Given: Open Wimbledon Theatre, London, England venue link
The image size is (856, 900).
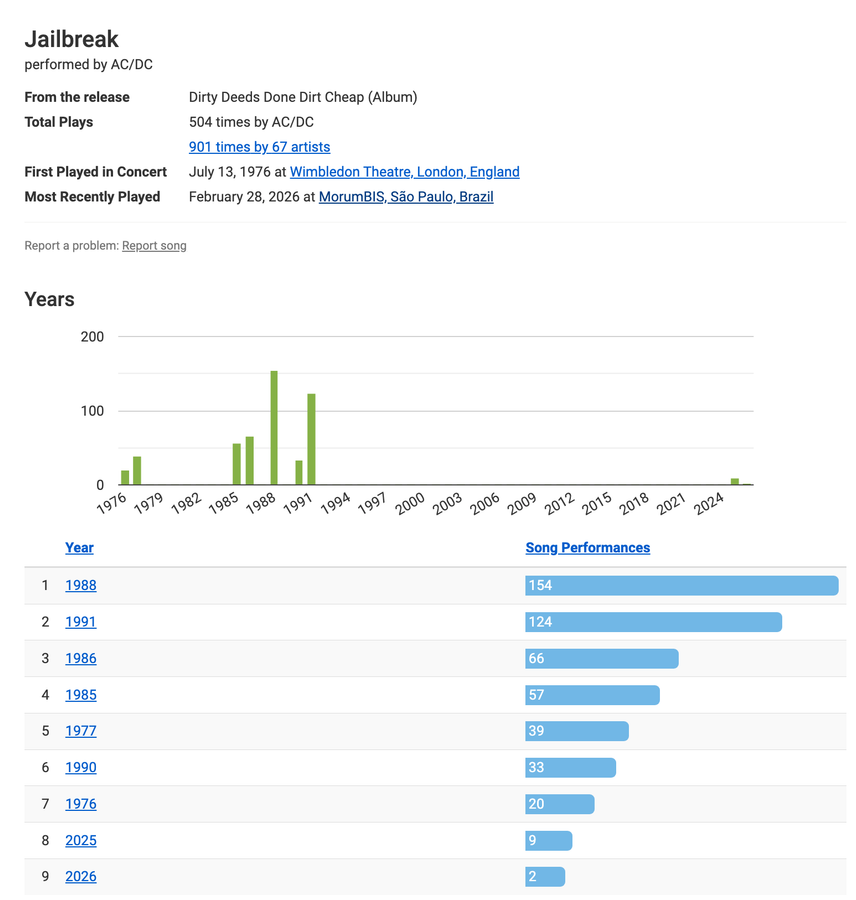Looking at the screenshot, I should coord(404,172).
